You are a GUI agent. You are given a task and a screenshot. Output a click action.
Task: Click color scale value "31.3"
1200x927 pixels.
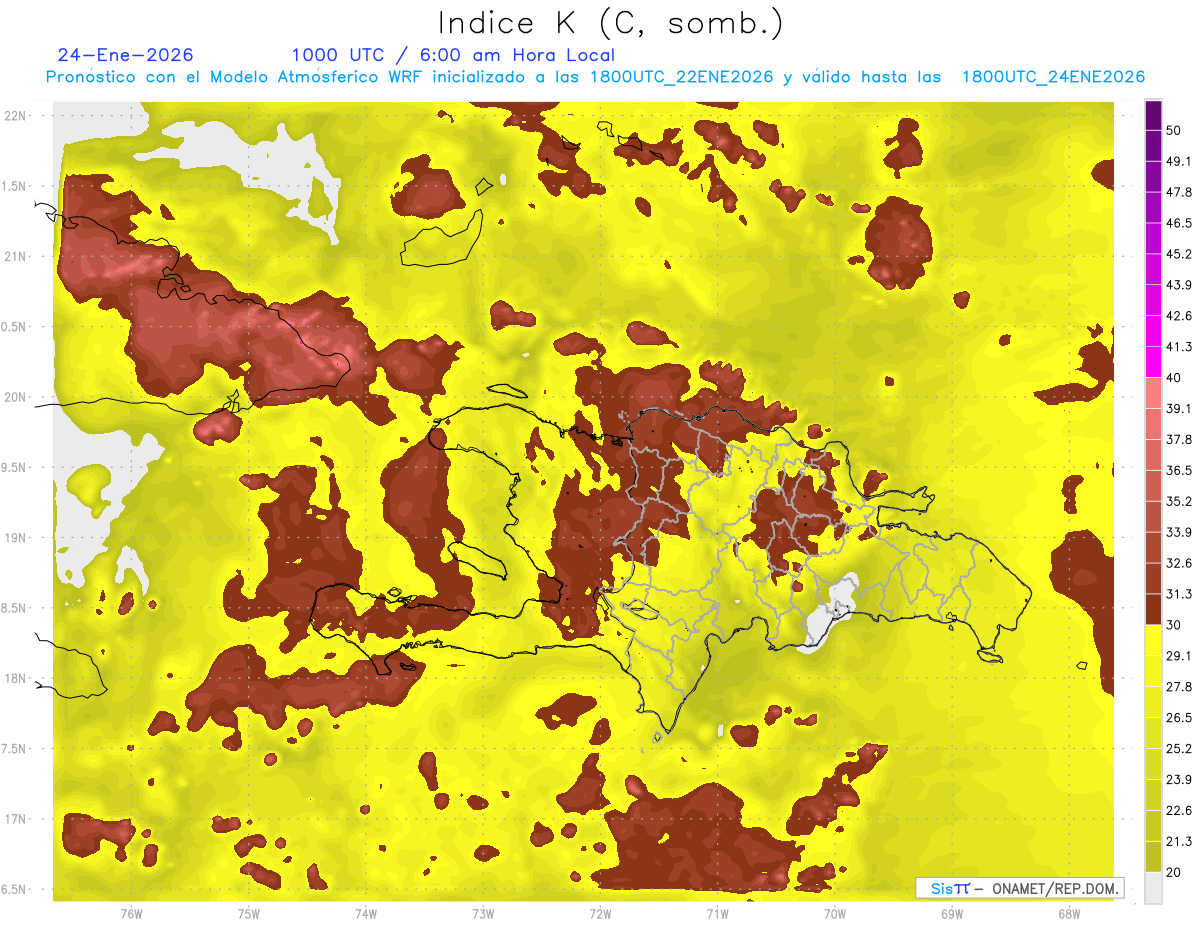point(1178,594)
